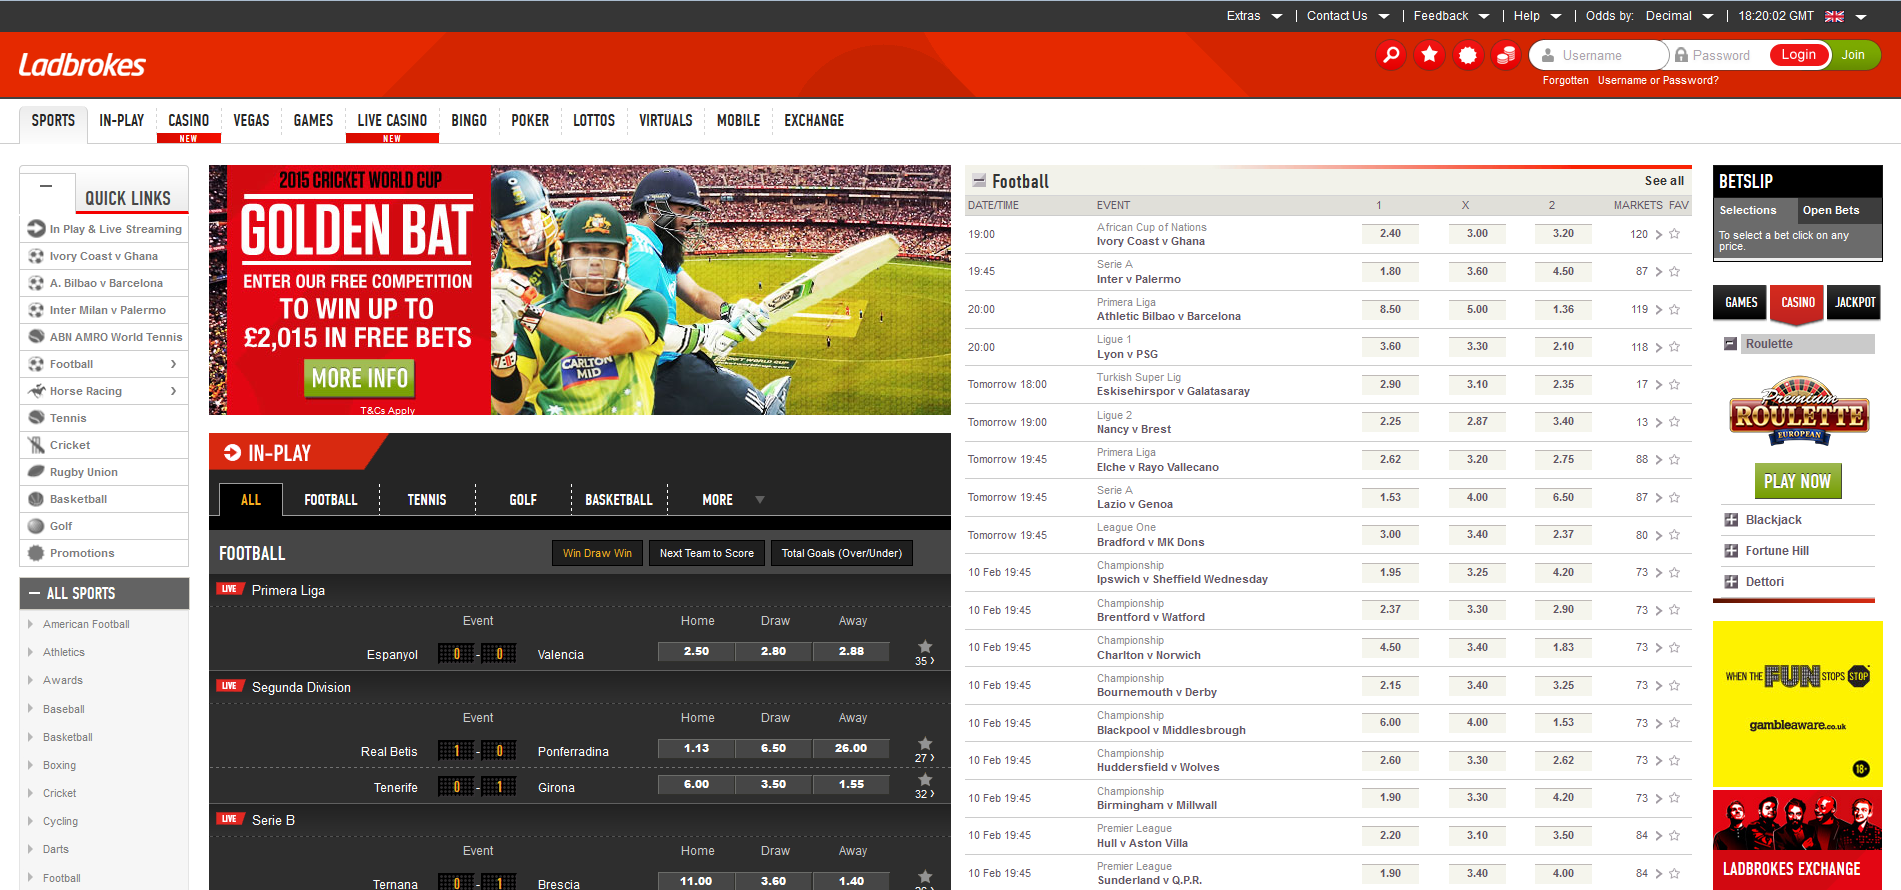The image size is (1901, 890).
Task: Click the Cricket bat icon in quick links
Action: [x=37, y=445]
